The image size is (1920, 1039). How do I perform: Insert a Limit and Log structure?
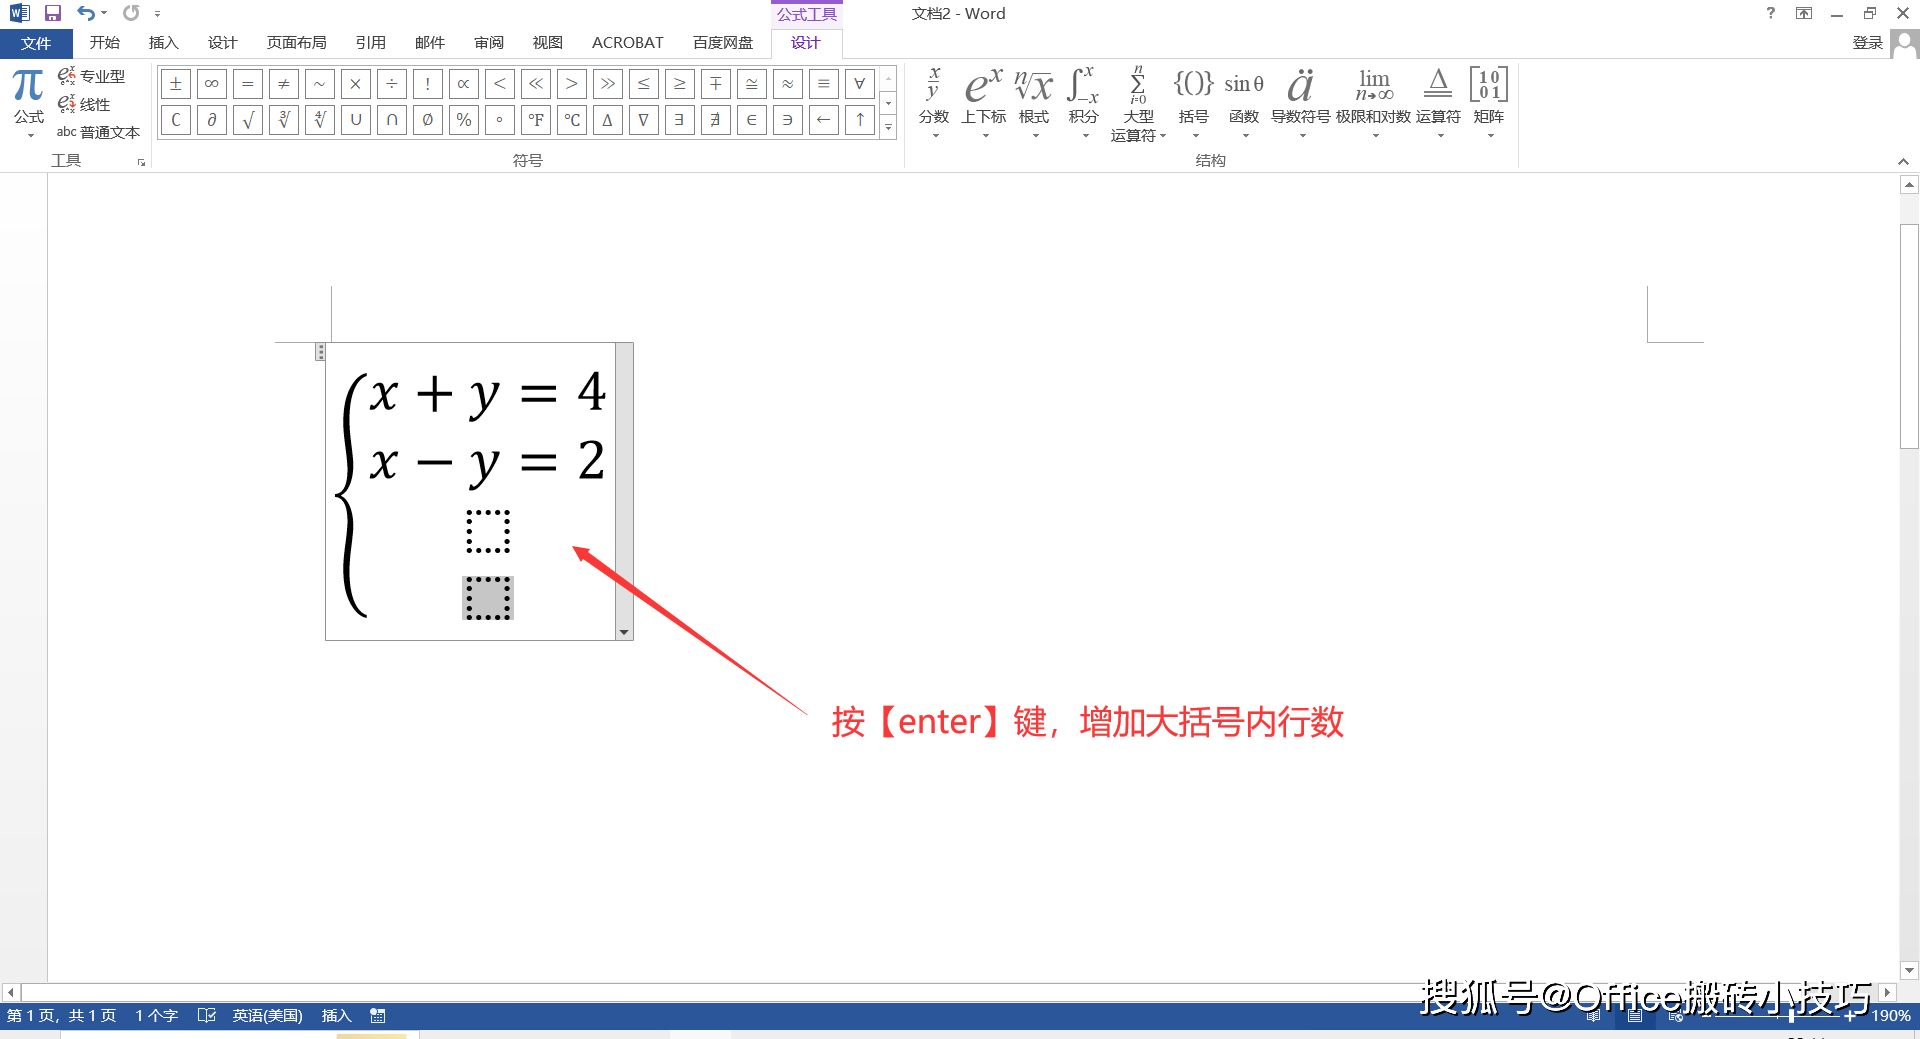point(1374,100)
